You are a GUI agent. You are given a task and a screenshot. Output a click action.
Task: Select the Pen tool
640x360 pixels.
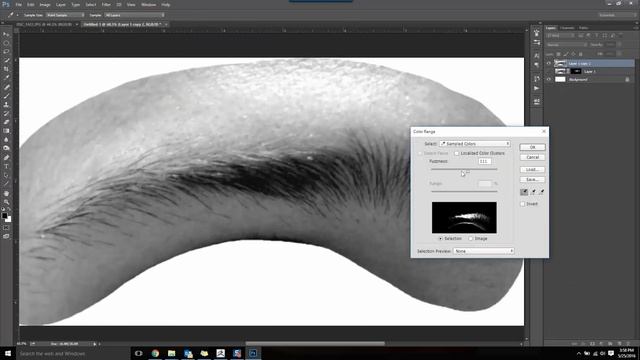tap(6, 158)
